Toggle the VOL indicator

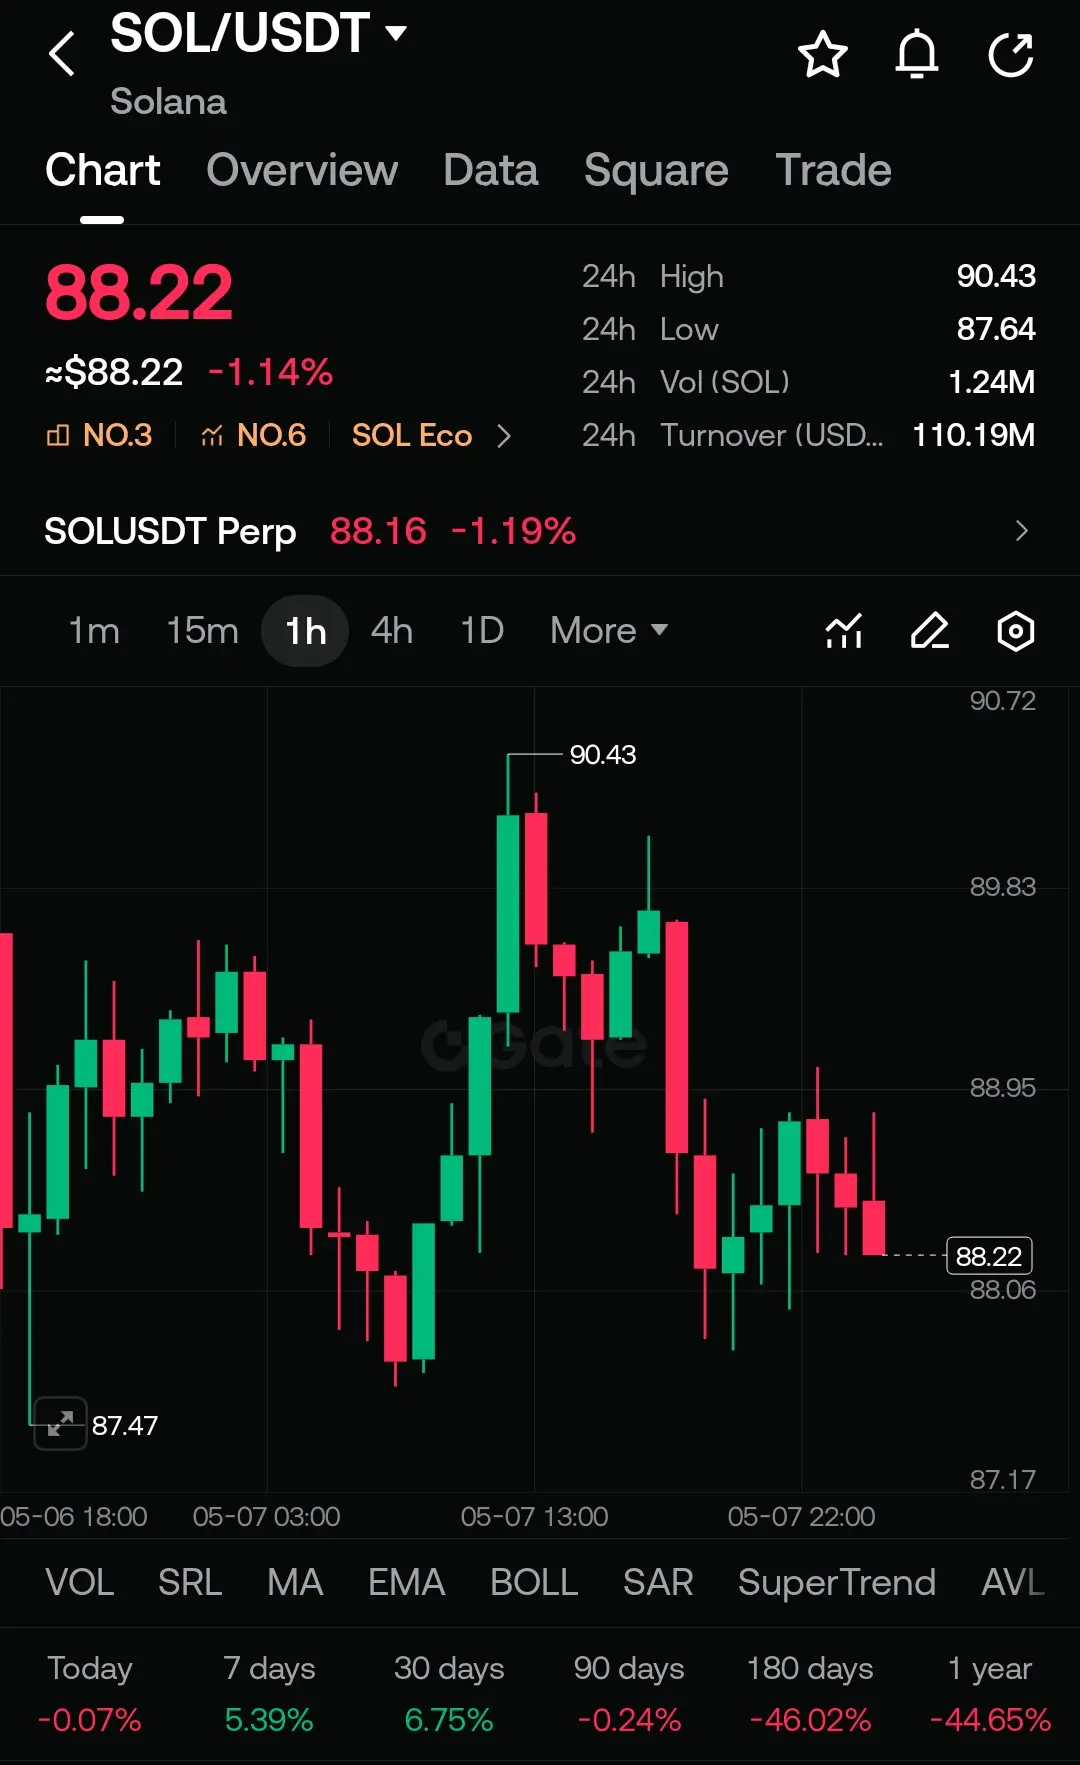tap(80, 1582)
